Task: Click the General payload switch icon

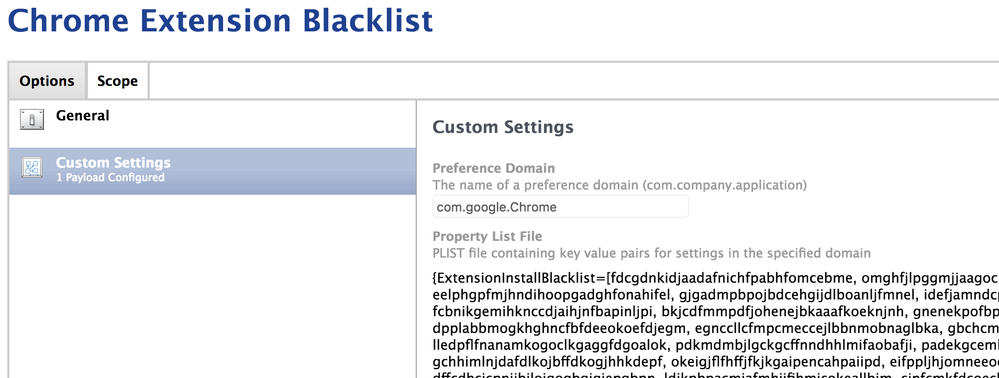Action: point(32,119)
